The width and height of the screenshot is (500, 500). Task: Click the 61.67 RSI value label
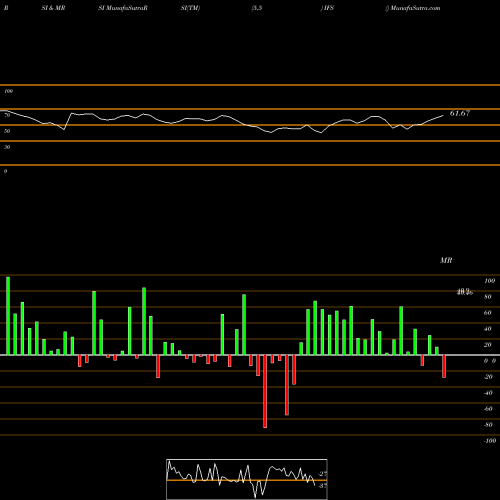(460, 113)
